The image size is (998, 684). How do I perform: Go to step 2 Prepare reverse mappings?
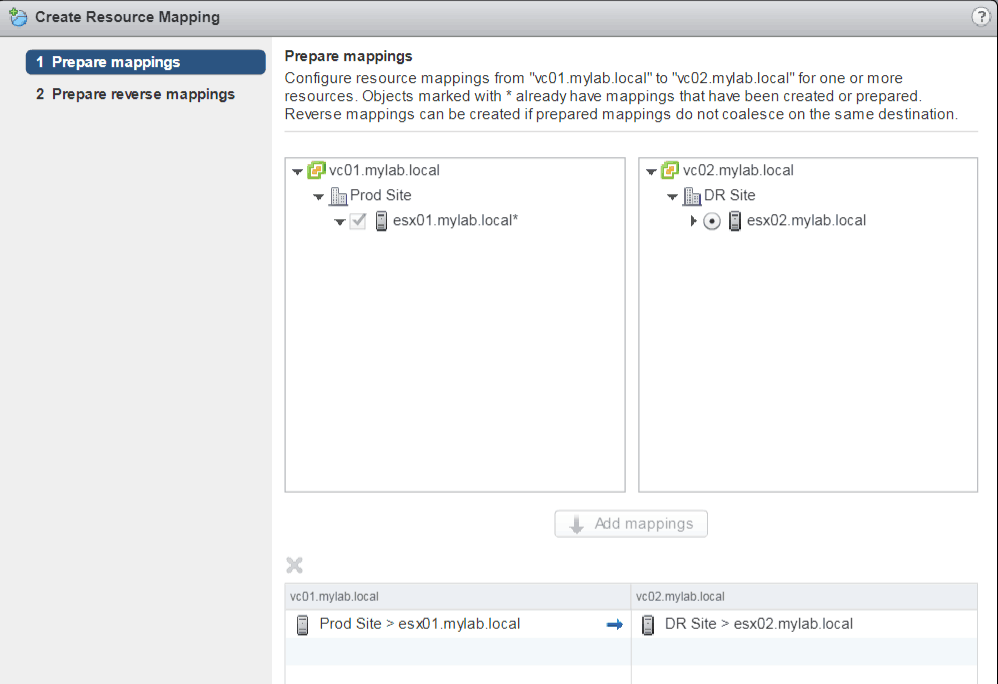tap(135, 94)
